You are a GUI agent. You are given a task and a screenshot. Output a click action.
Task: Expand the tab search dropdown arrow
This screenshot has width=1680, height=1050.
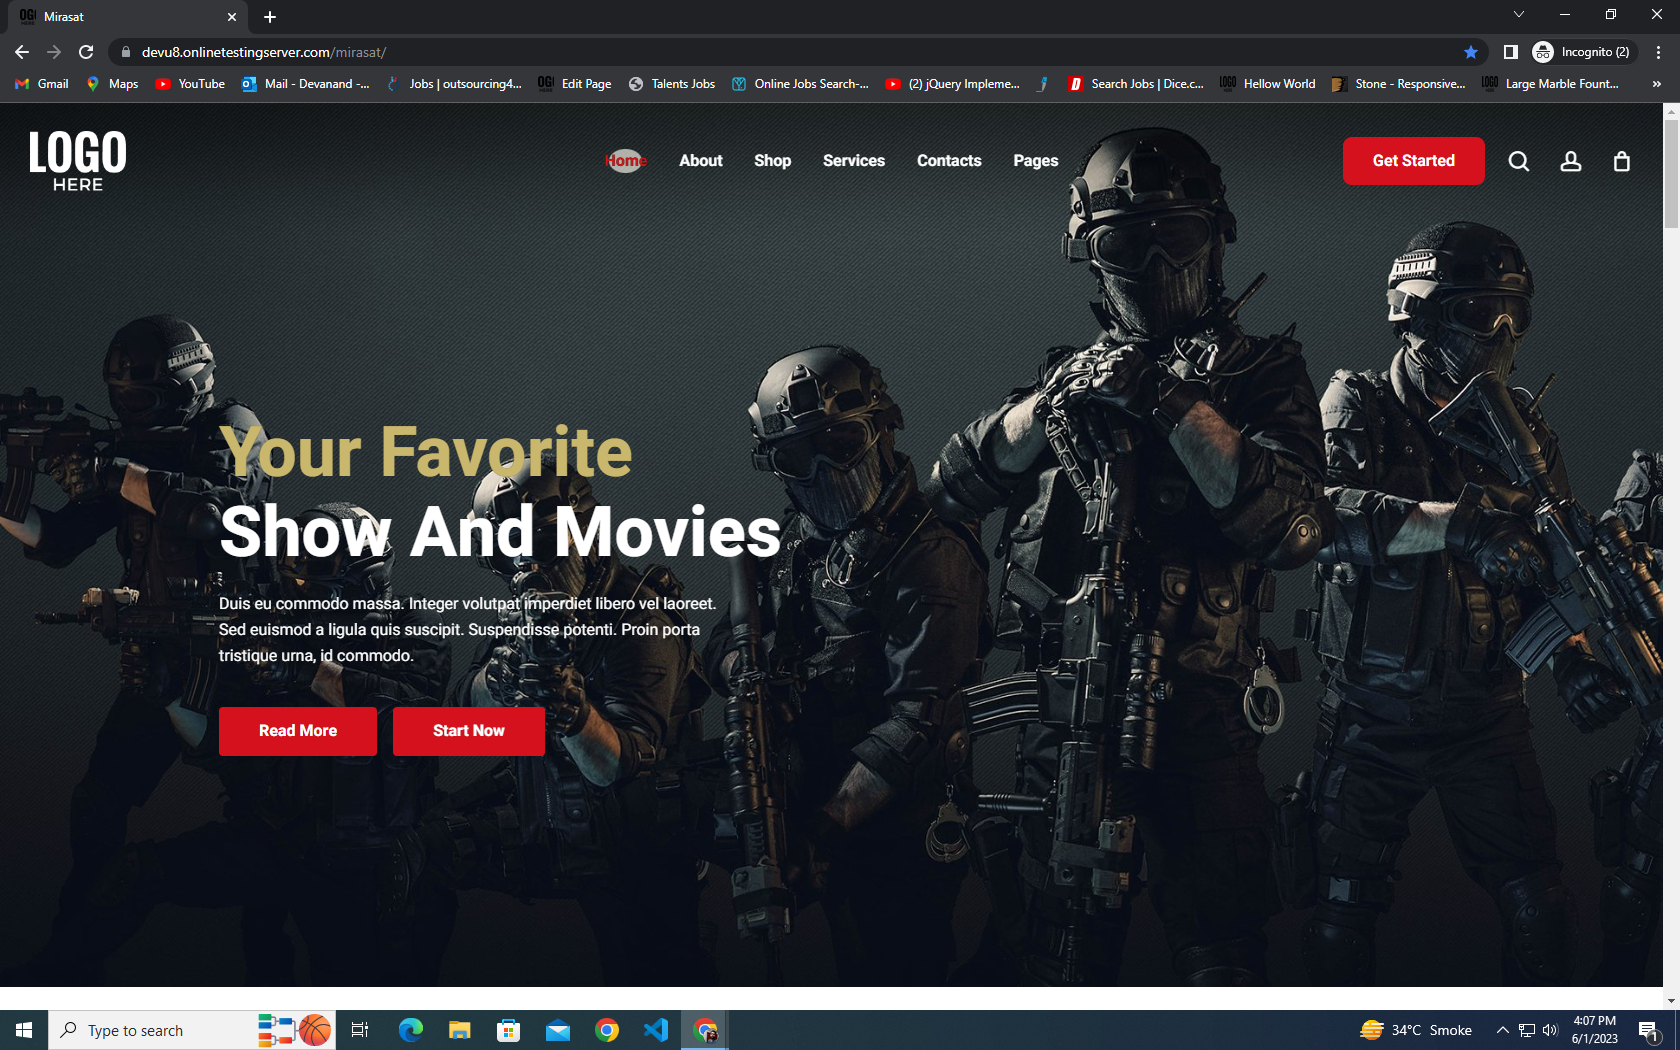point(1518,15)
